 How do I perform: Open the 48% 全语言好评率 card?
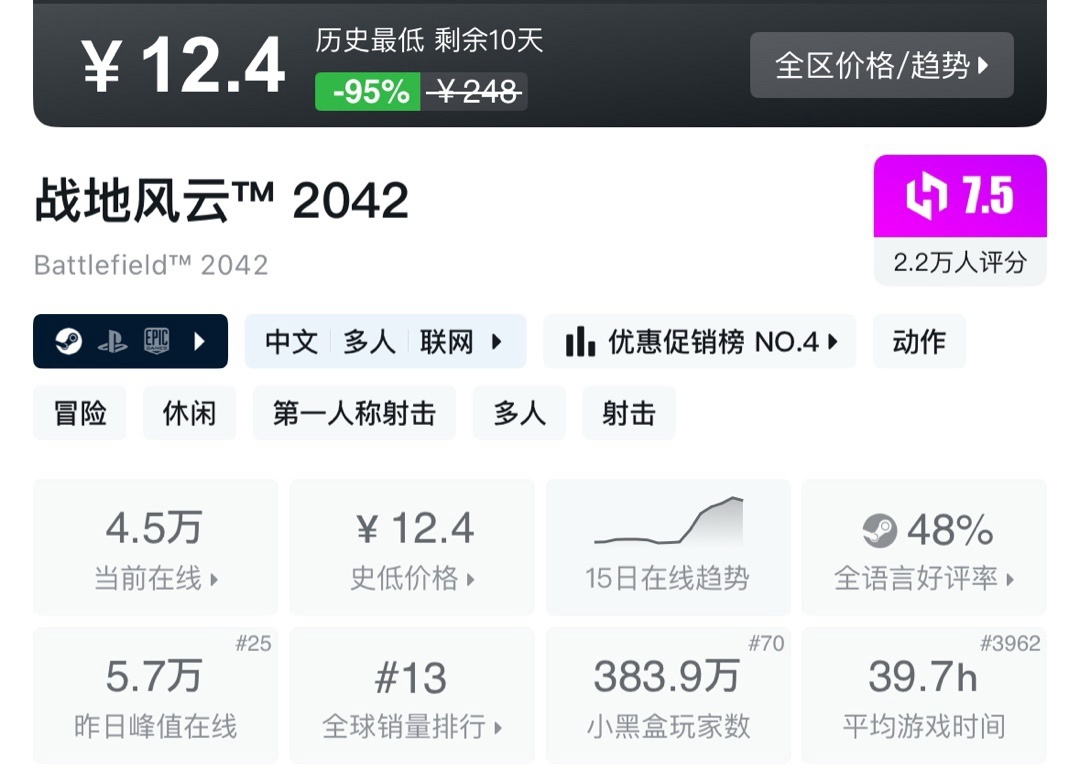pos(924,547)
